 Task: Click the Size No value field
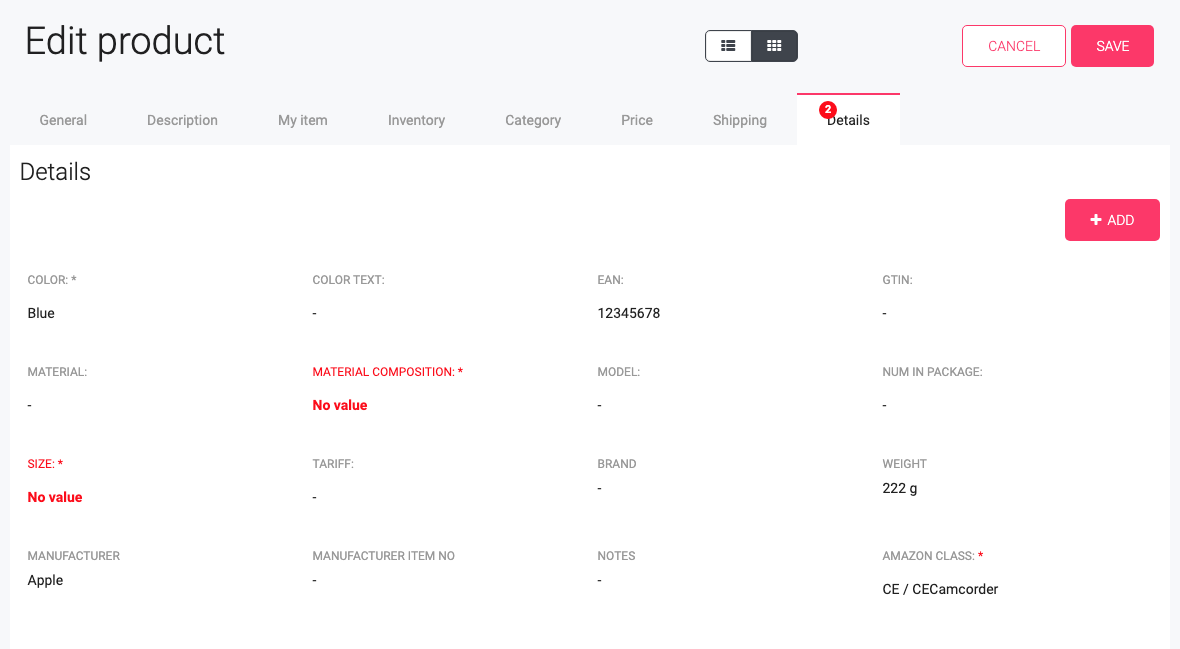[x=55, y=497]
